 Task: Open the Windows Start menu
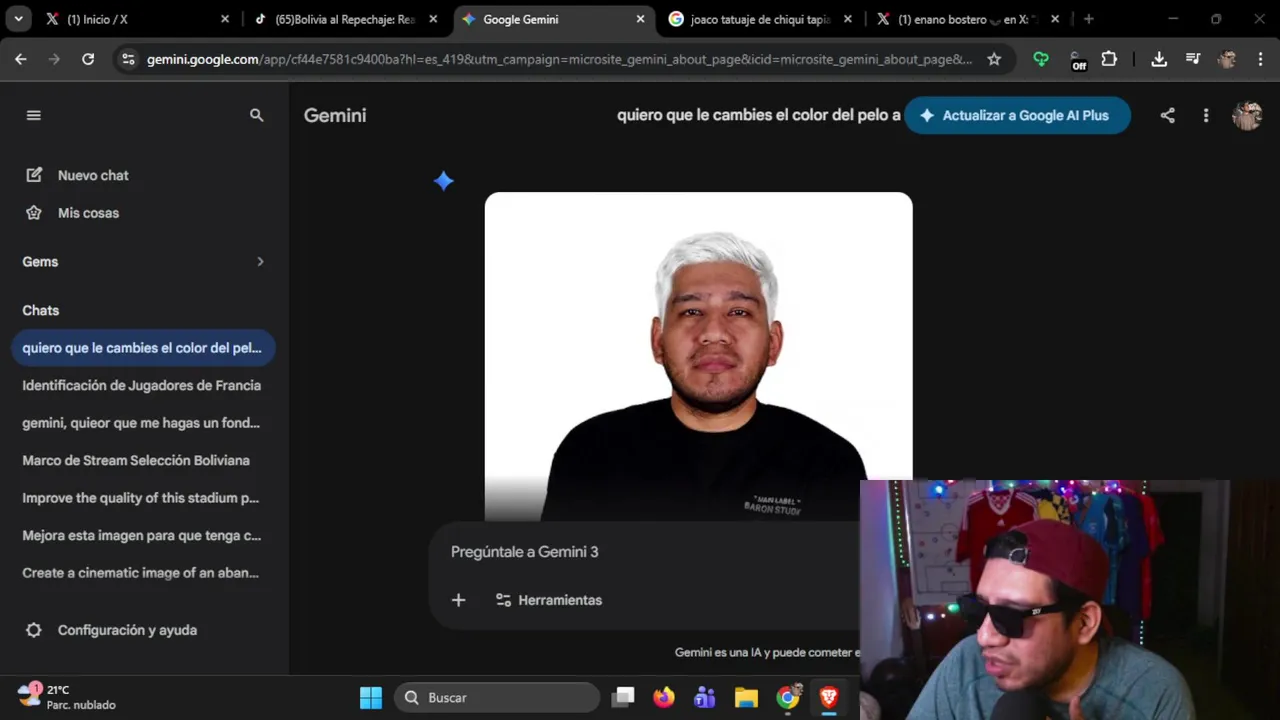371,697
